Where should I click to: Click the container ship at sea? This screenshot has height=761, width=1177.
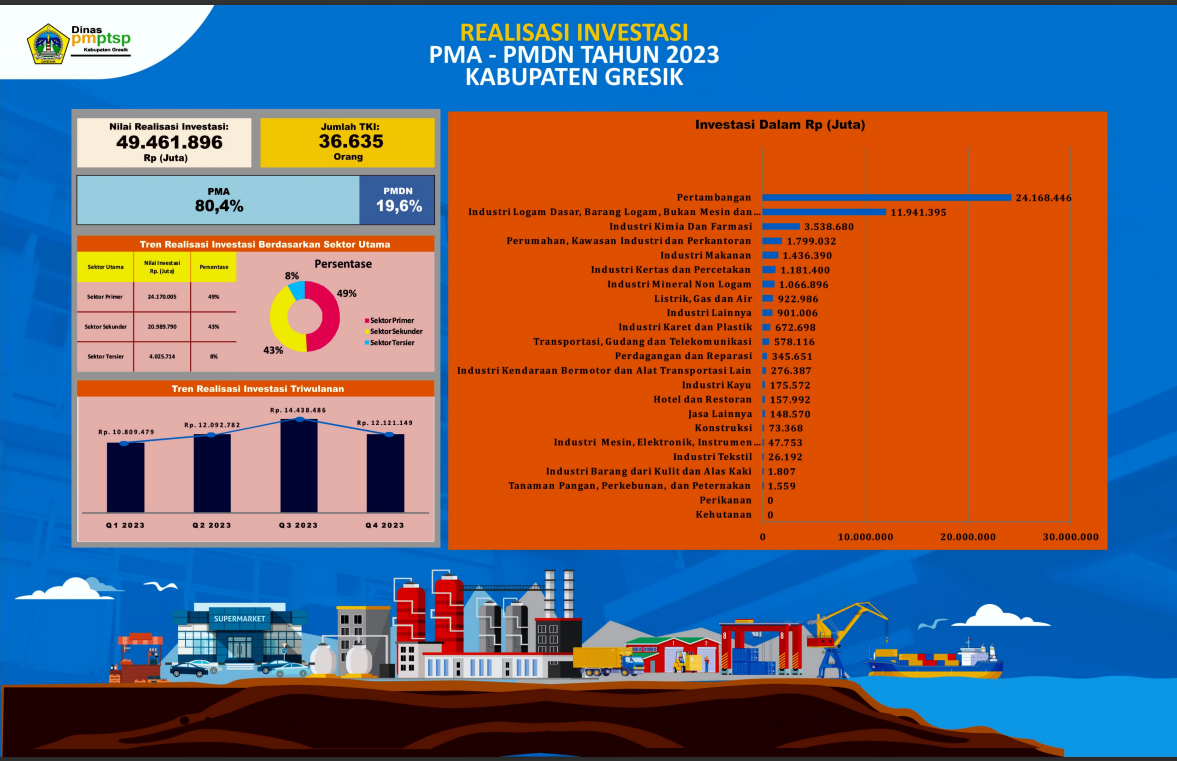click(x=934, y=659)
